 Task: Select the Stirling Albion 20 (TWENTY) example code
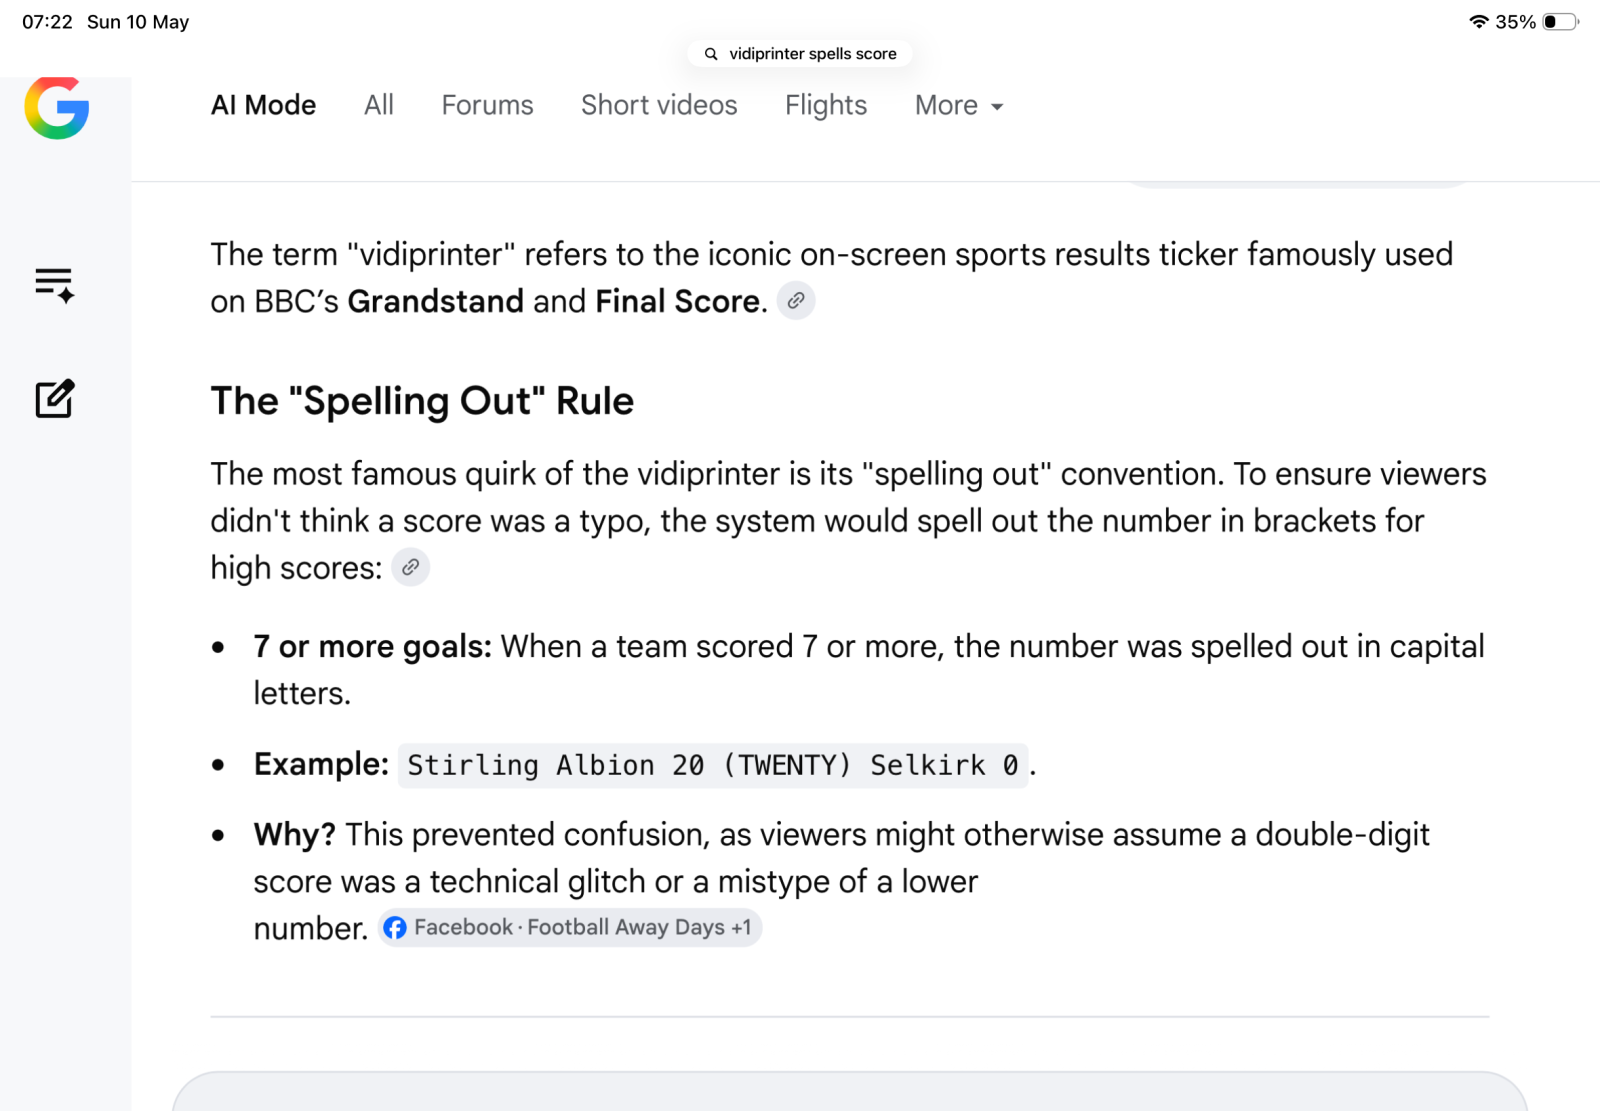coord(713,766)
